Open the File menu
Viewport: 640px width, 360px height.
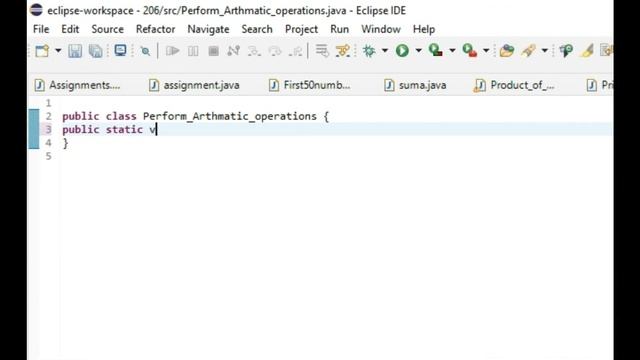[x=41, y=29]
